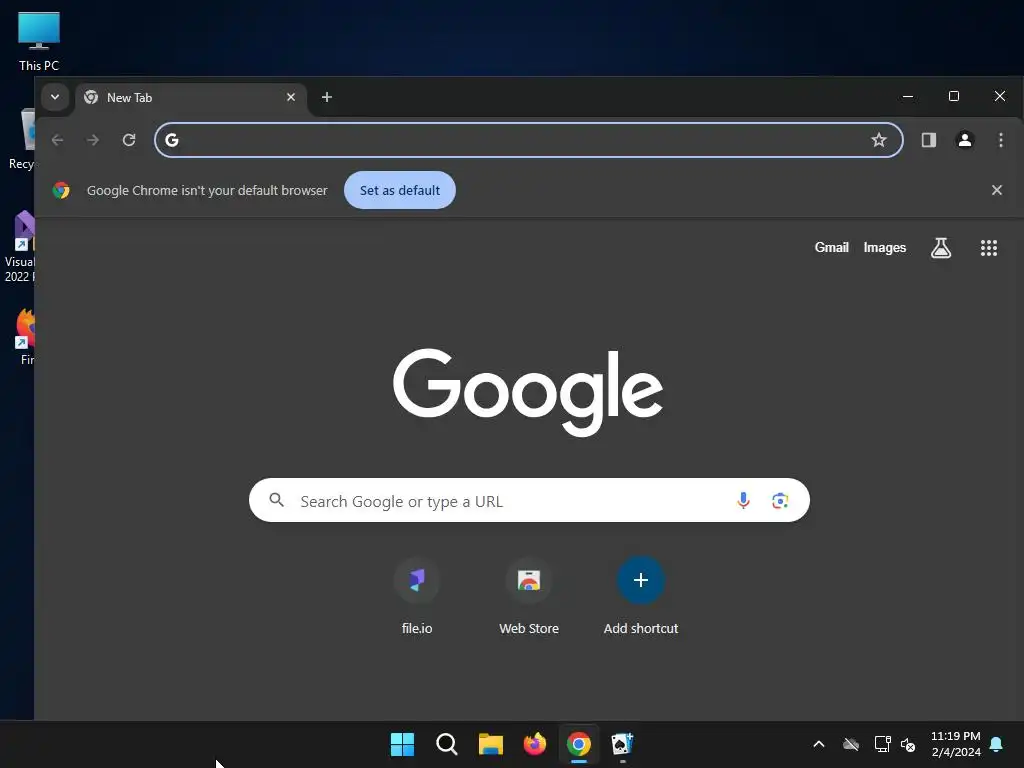The height and width of the screenshot is (768, 1024).
Task: Expand the tab search dropdown
Action: point(55,97)
